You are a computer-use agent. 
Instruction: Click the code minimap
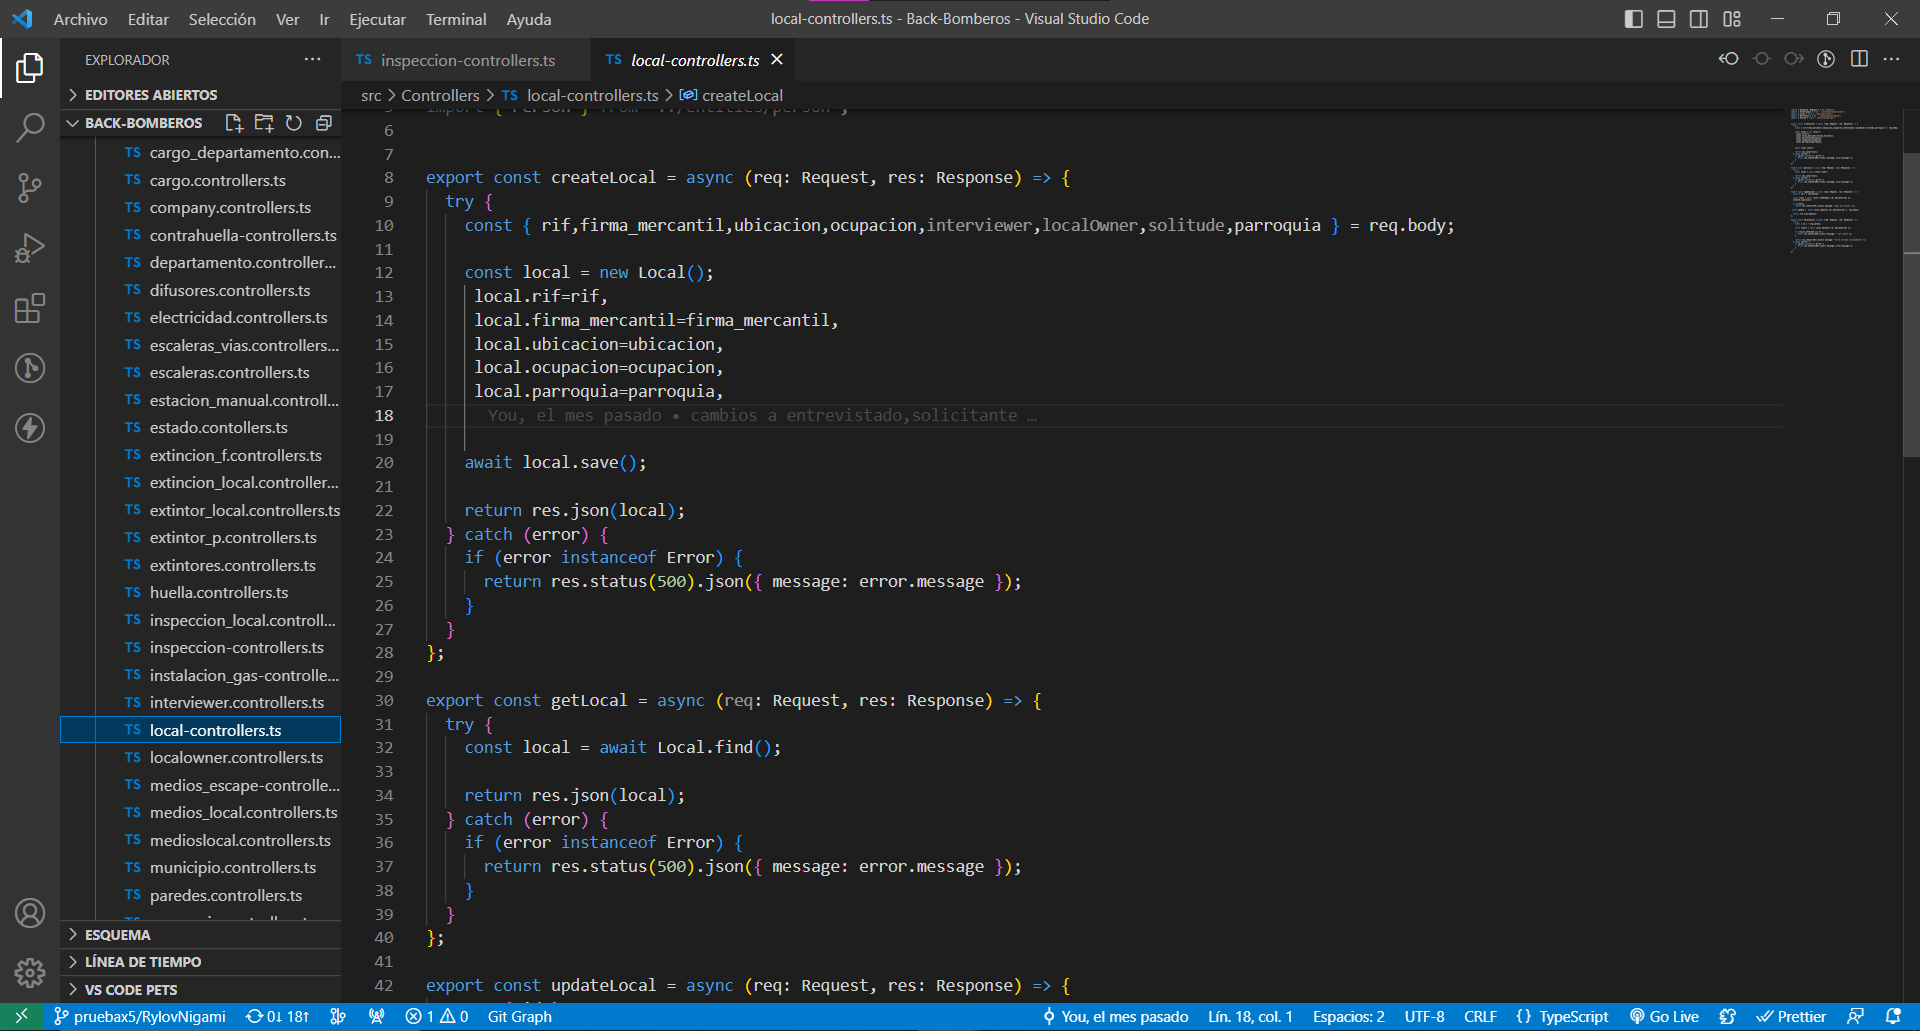(x=1845, y=180)
